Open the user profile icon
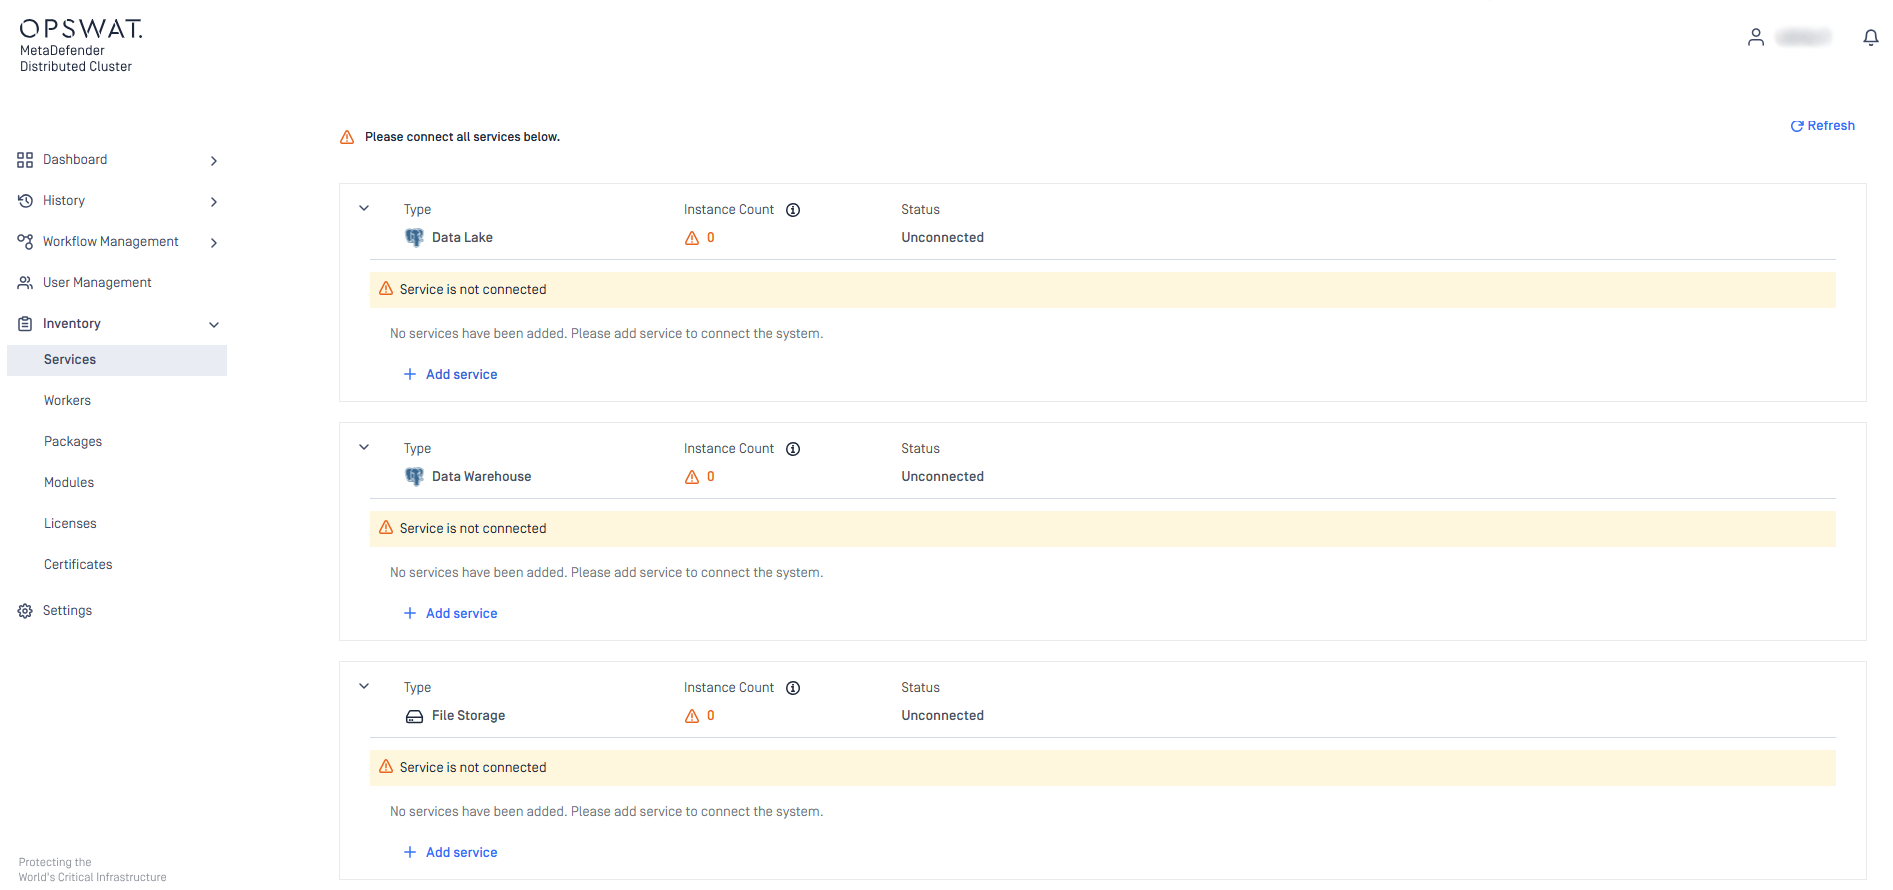 coord(1755,37)
